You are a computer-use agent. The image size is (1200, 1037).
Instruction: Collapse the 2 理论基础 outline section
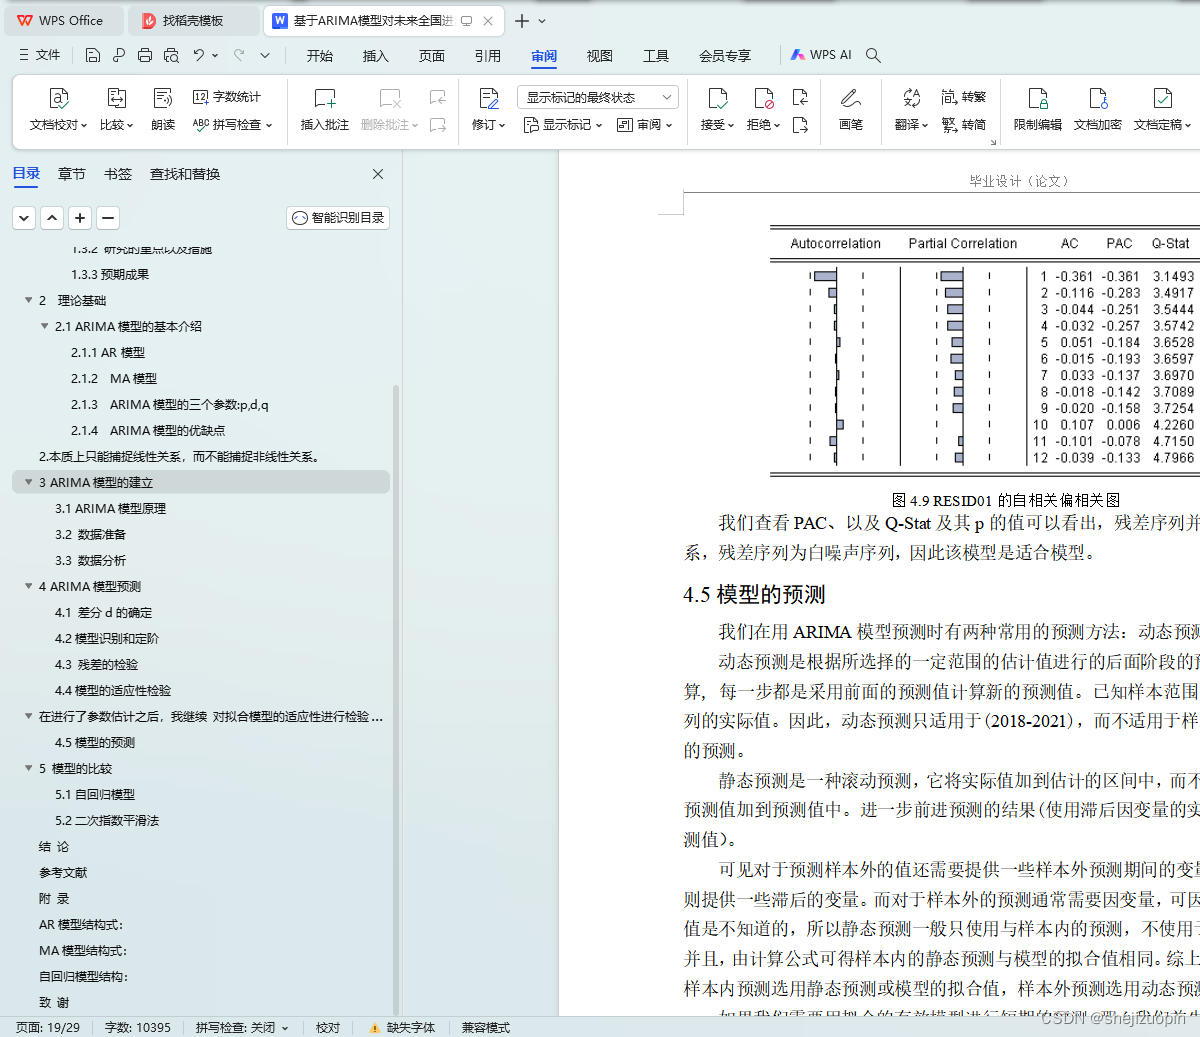tap(28, 300)
